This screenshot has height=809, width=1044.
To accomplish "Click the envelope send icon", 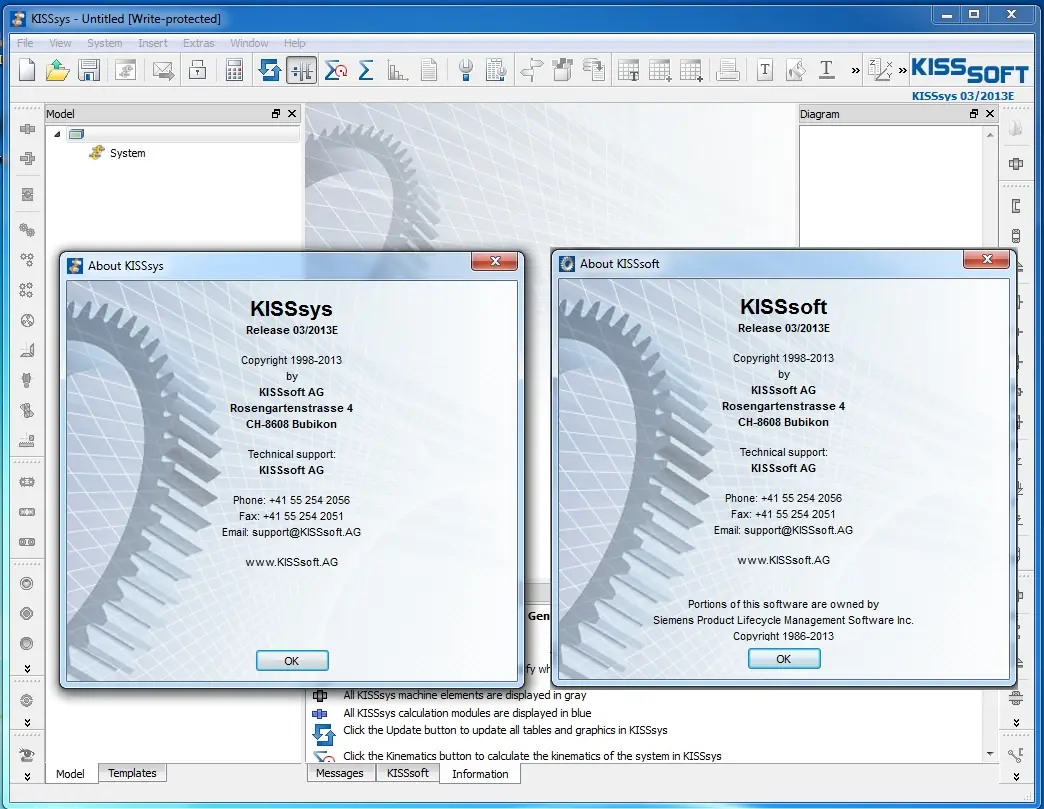I will [x=163, y=69].
